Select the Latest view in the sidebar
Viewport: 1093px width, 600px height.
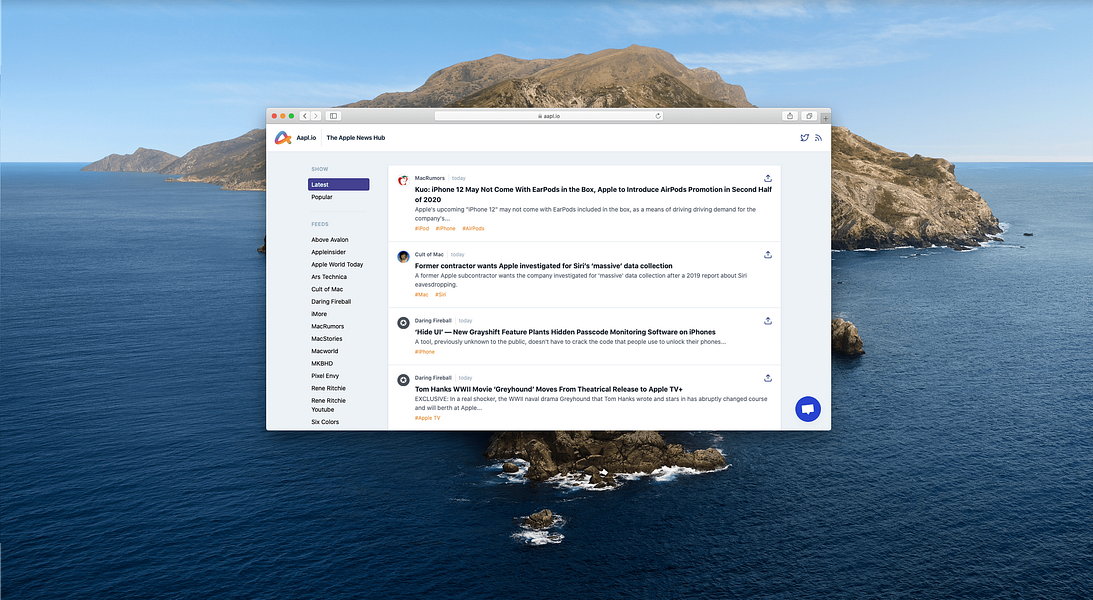[x=339, y=185]
